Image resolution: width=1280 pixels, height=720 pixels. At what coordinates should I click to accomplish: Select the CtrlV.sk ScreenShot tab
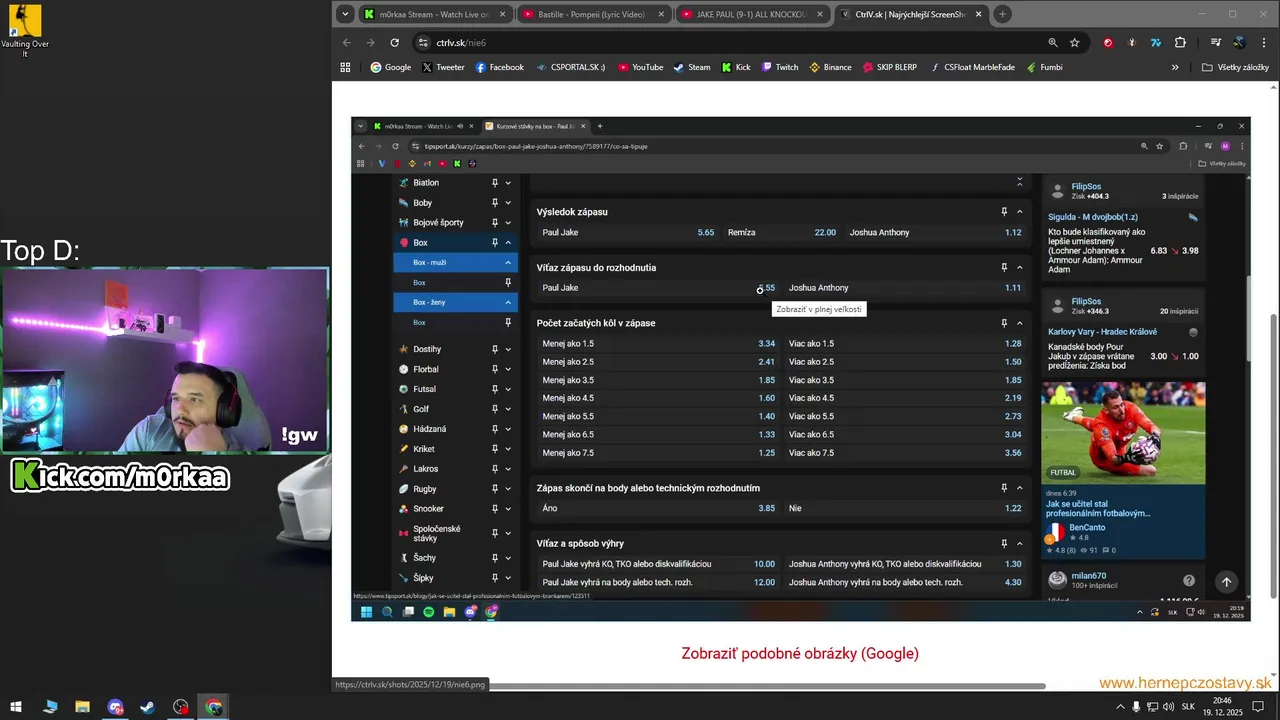click(910, 14)
